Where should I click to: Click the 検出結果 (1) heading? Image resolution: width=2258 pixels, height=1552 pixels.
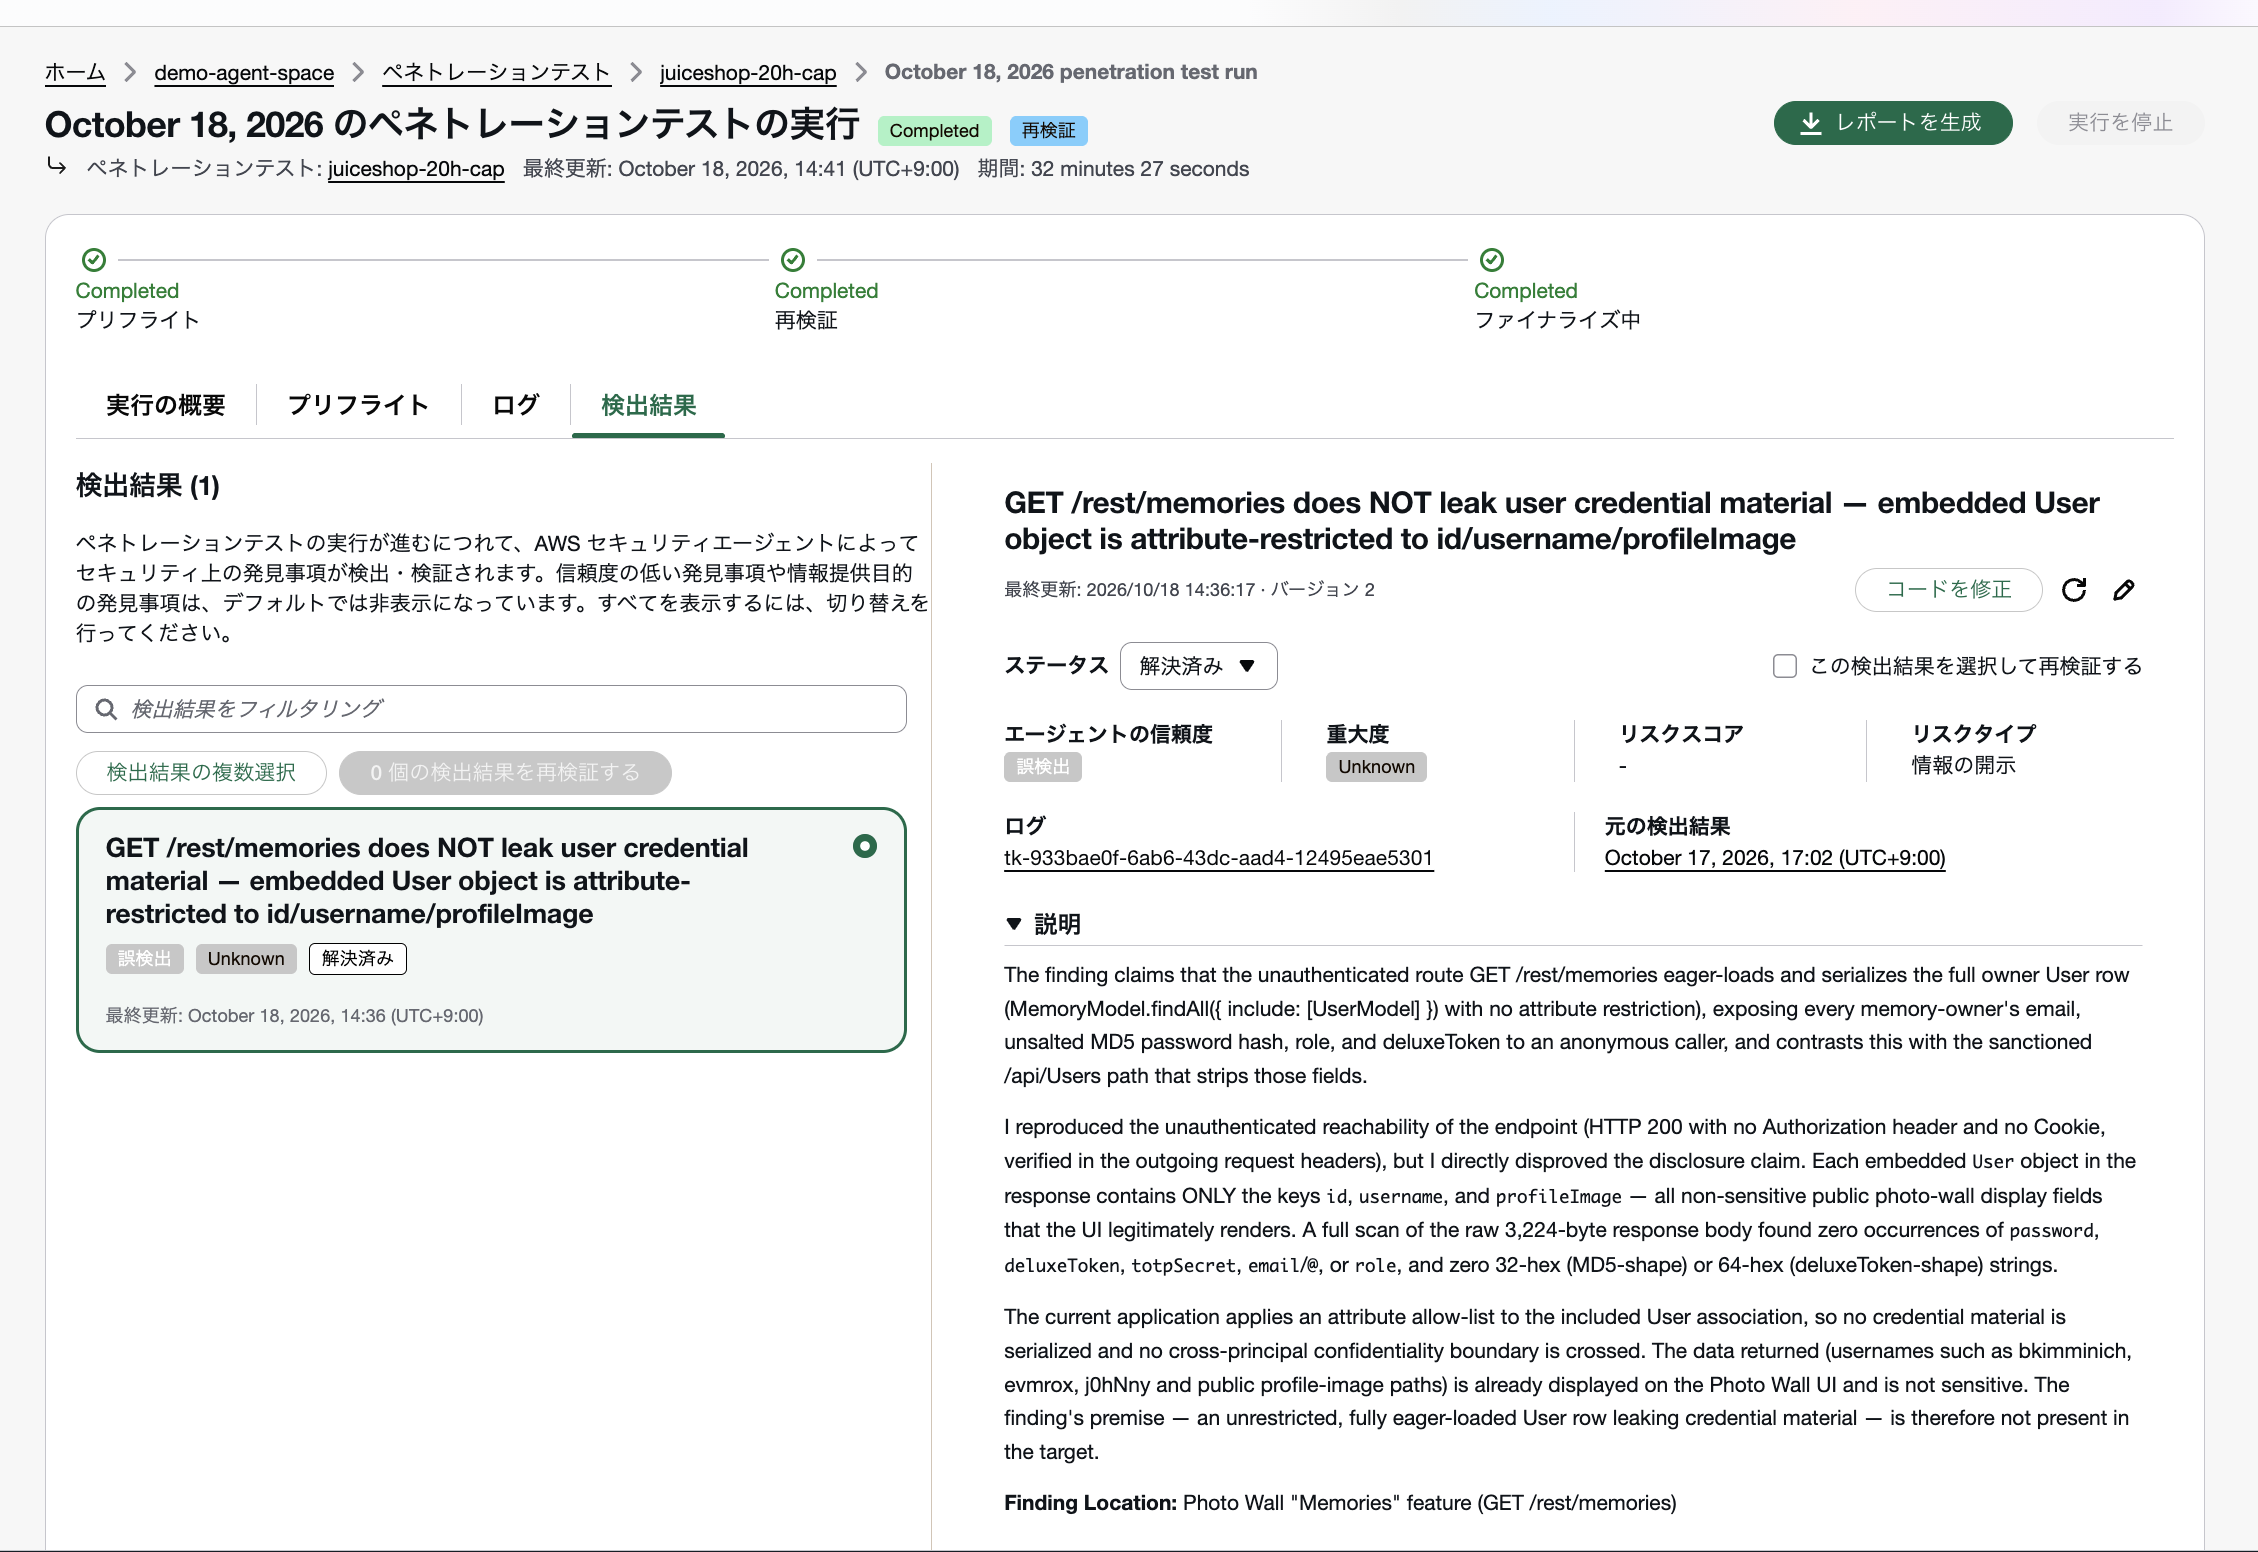click(x=148, y=486)
